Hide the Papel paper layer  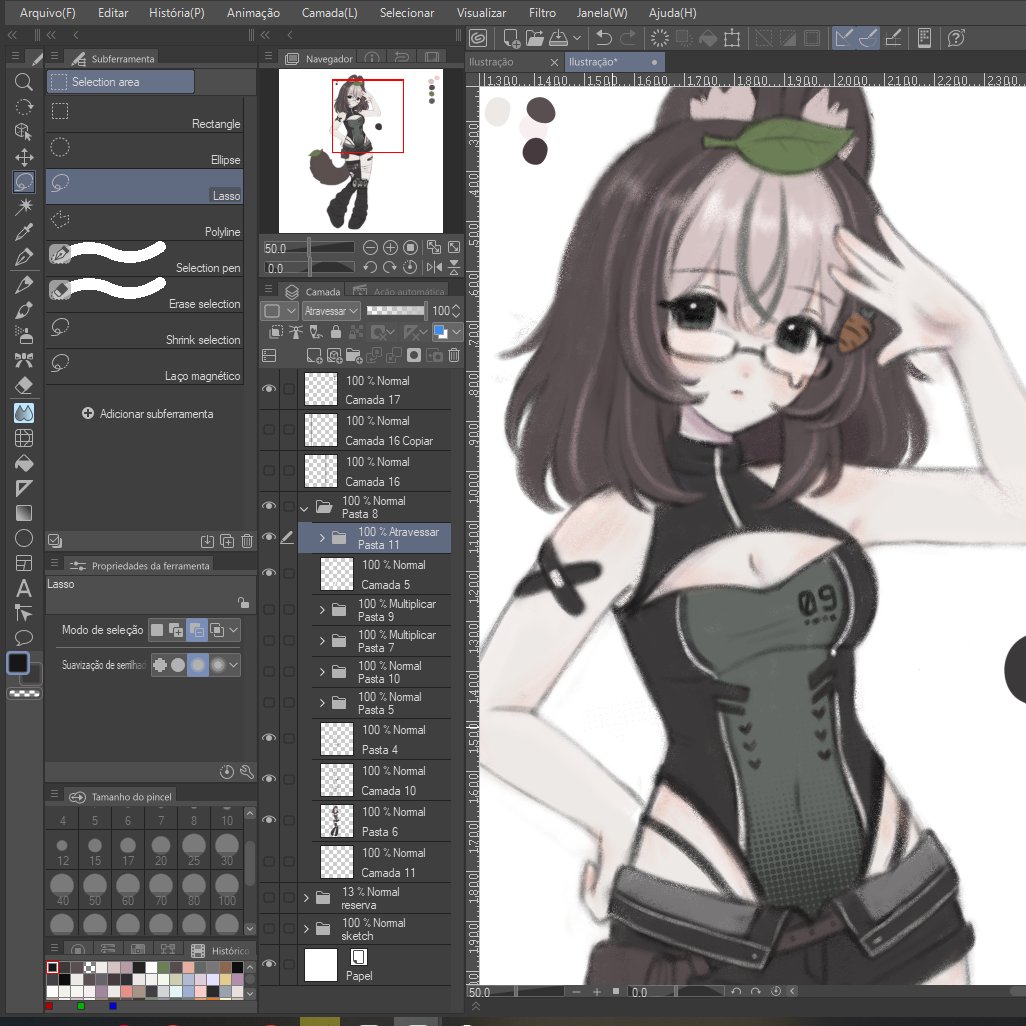click(x=269, y=964)
